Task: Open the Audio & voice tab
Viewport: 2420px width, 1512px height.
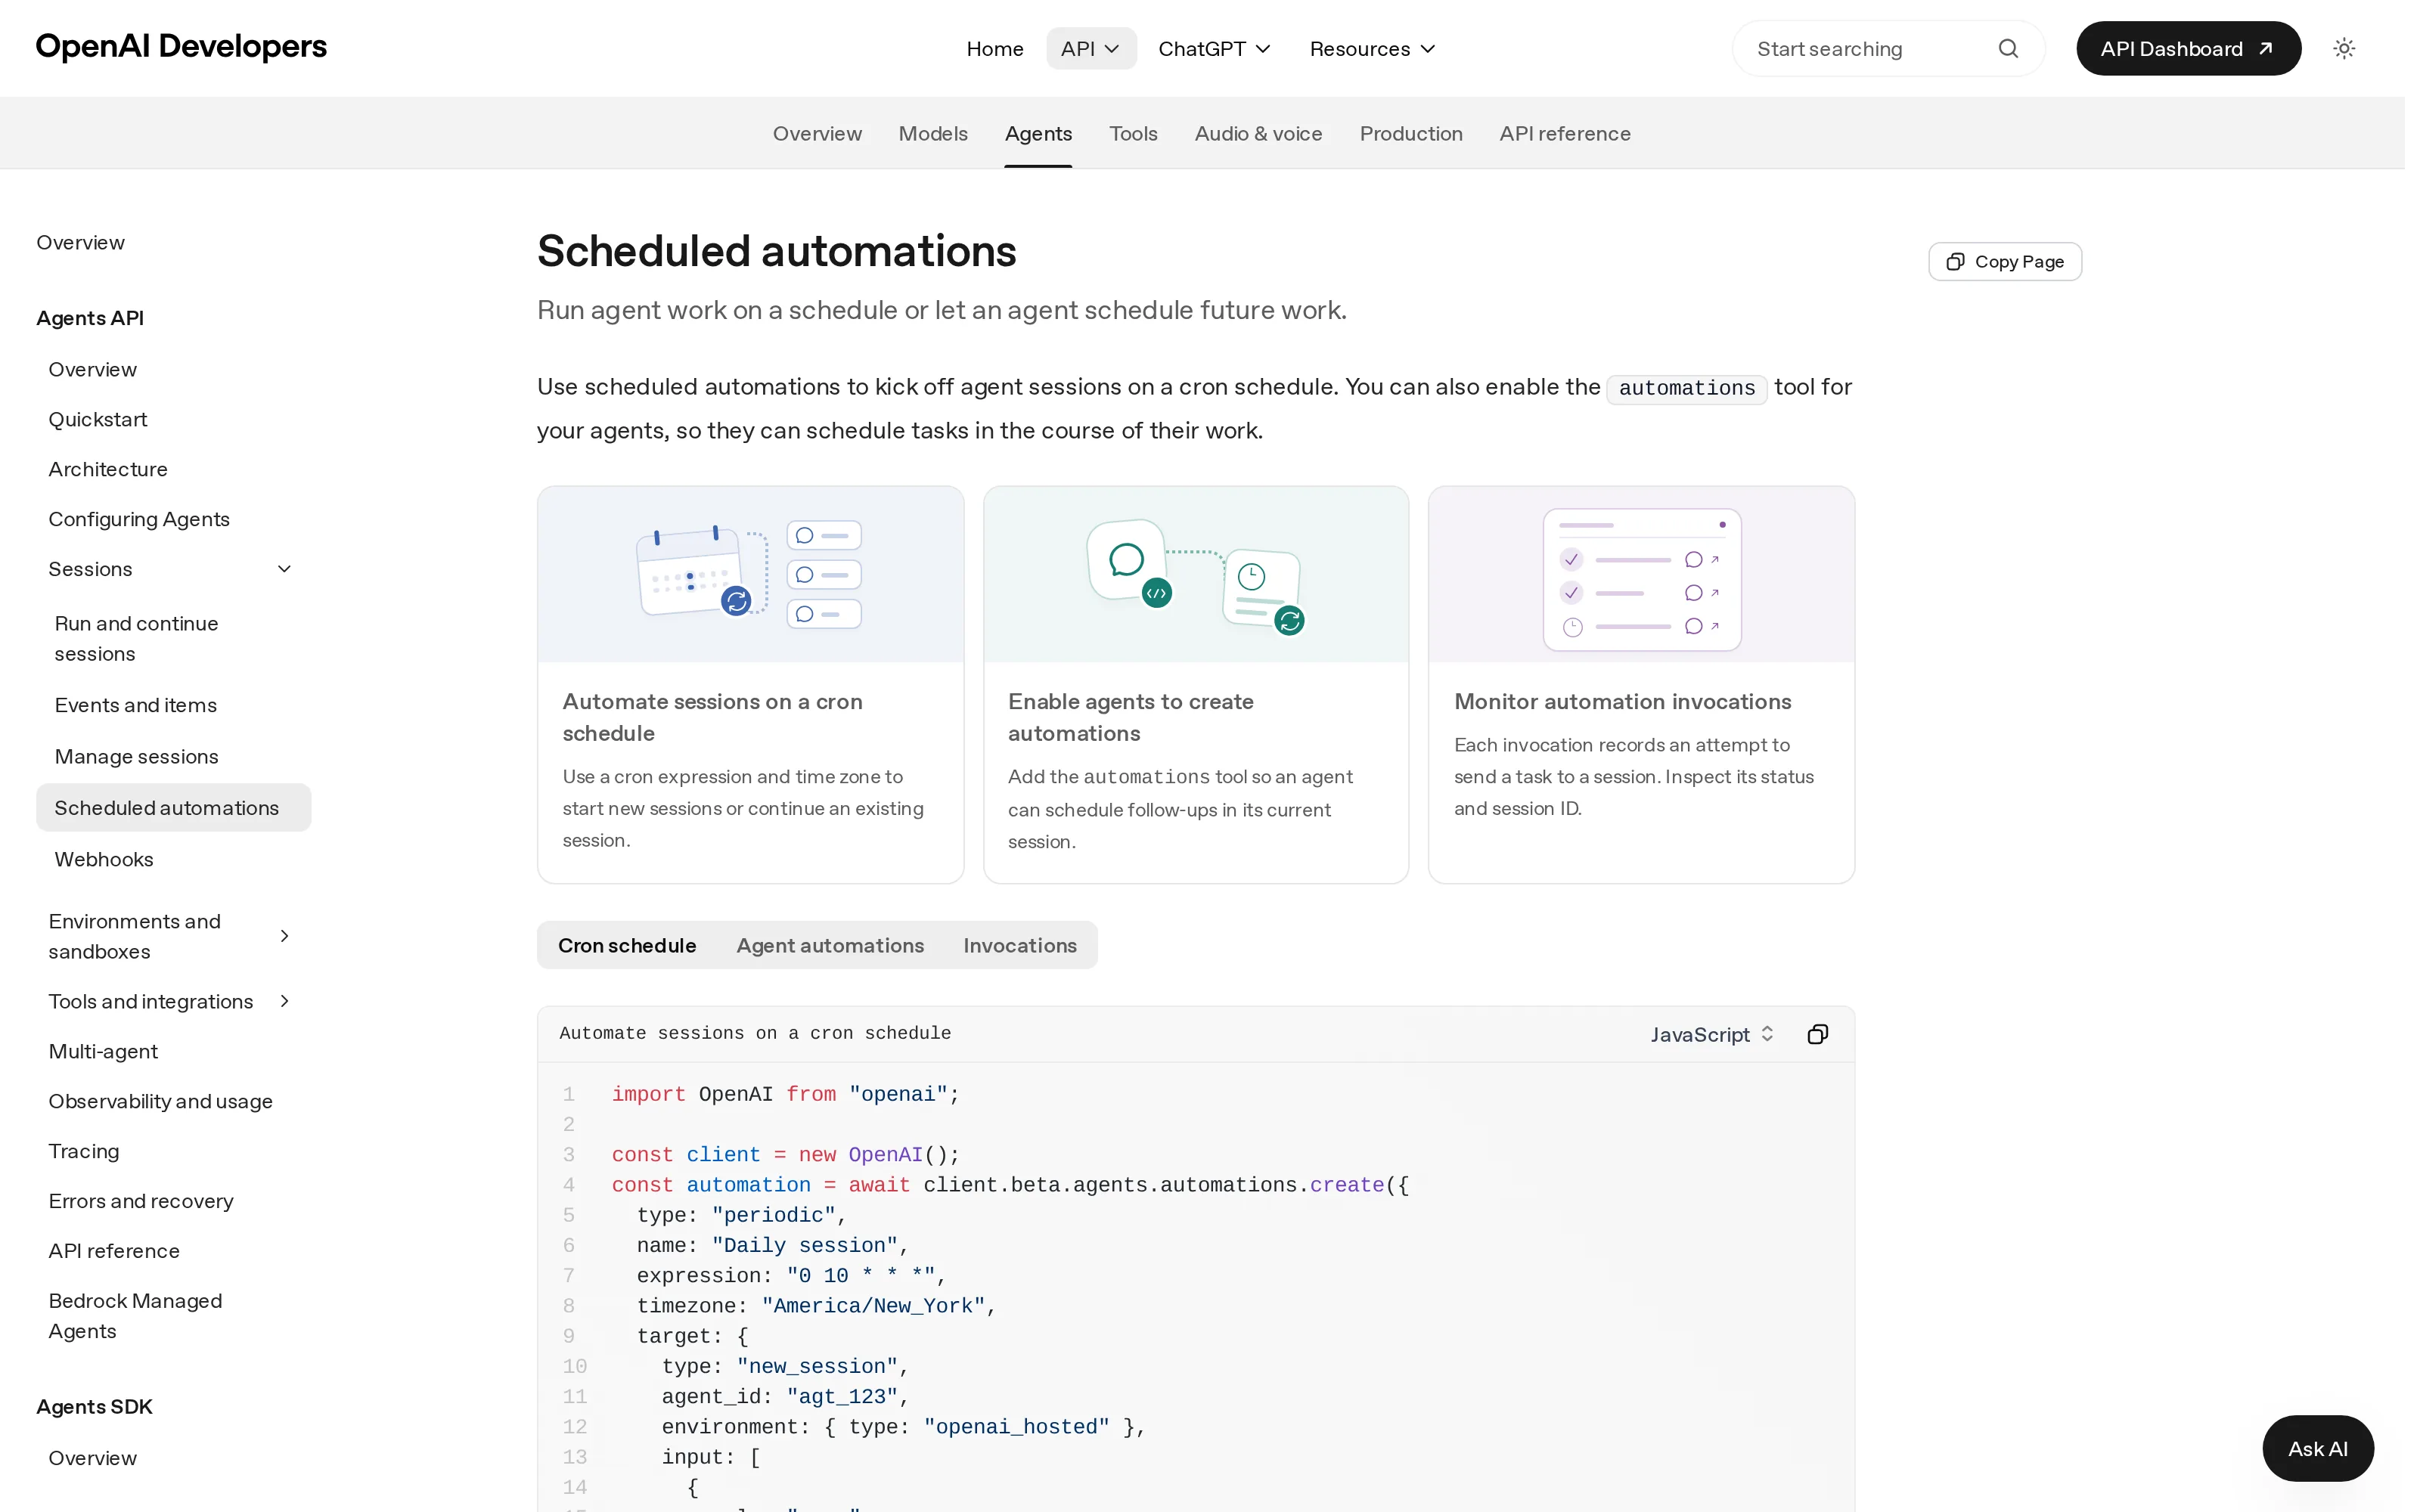Action: (1258, 133)
